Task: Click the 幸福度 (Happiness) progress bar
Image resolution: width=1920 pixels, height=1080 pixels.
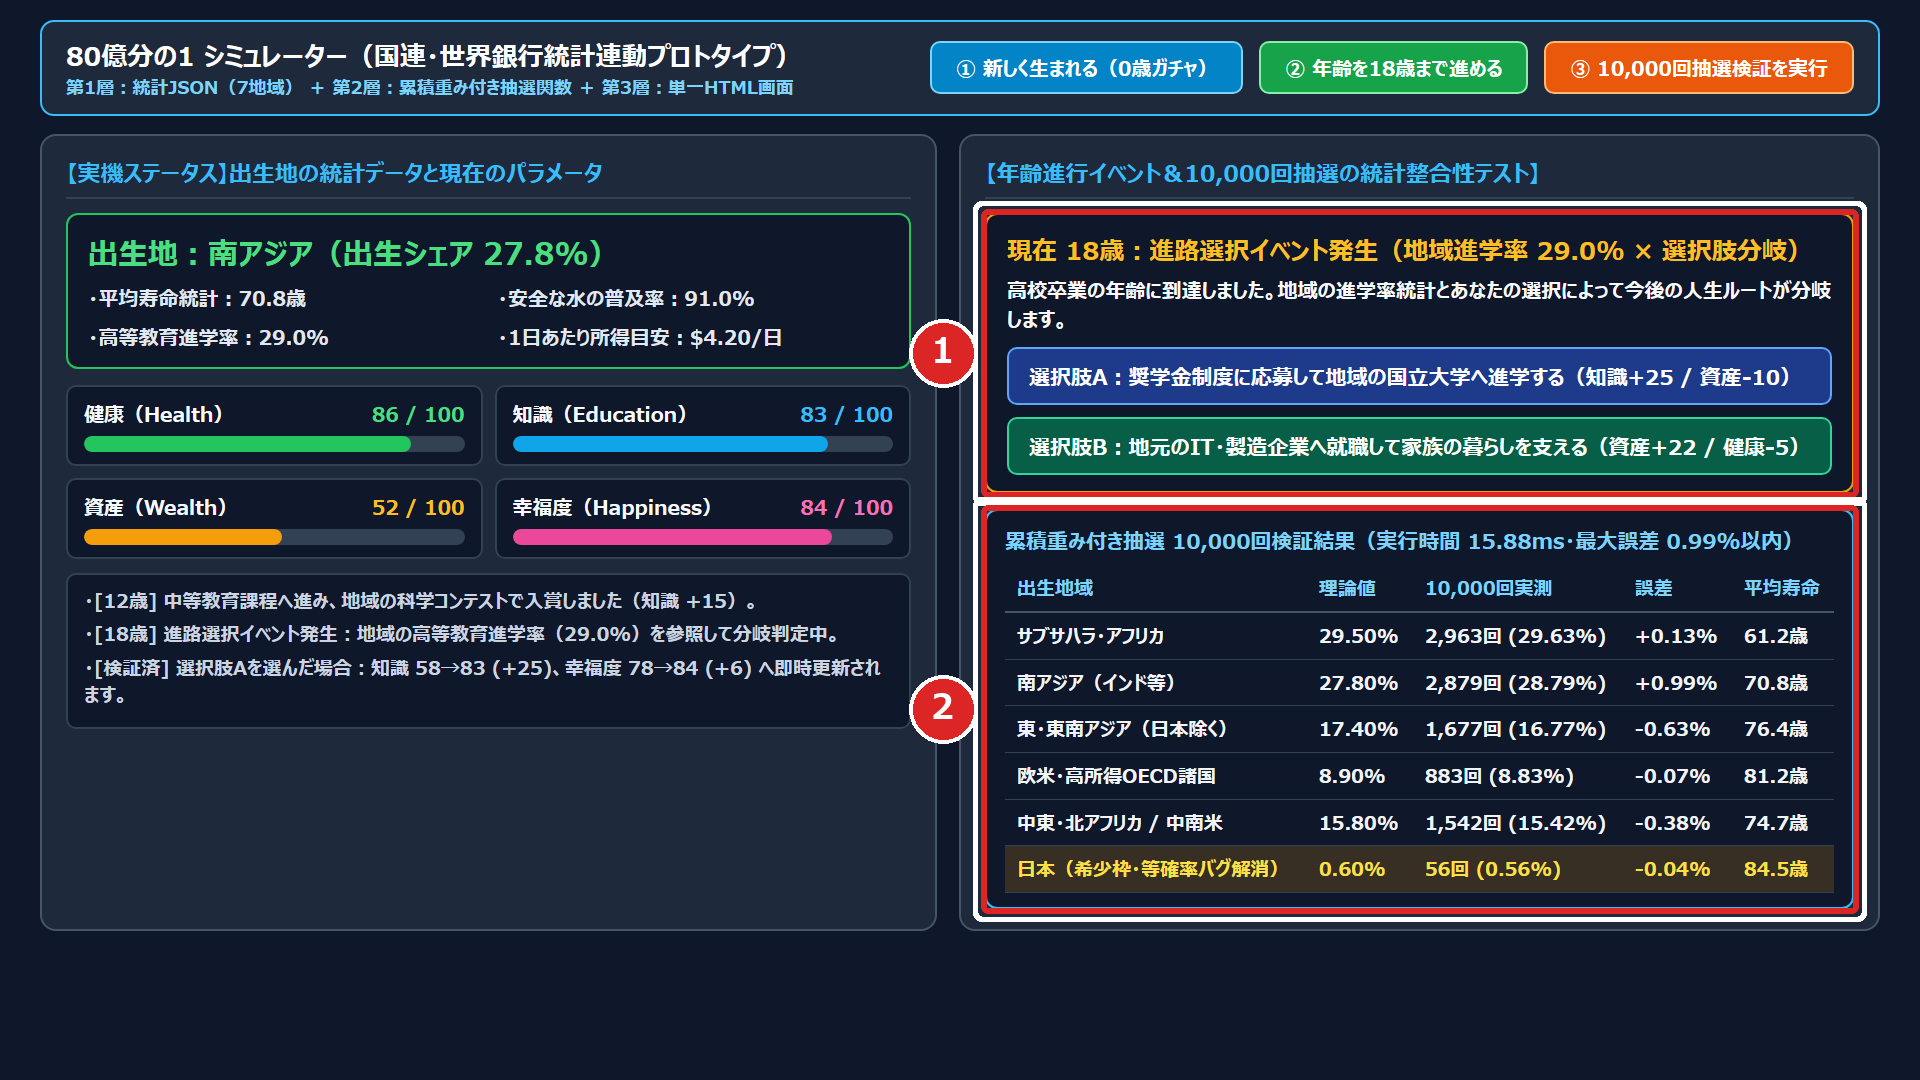Action: click(x=703, y=537)
